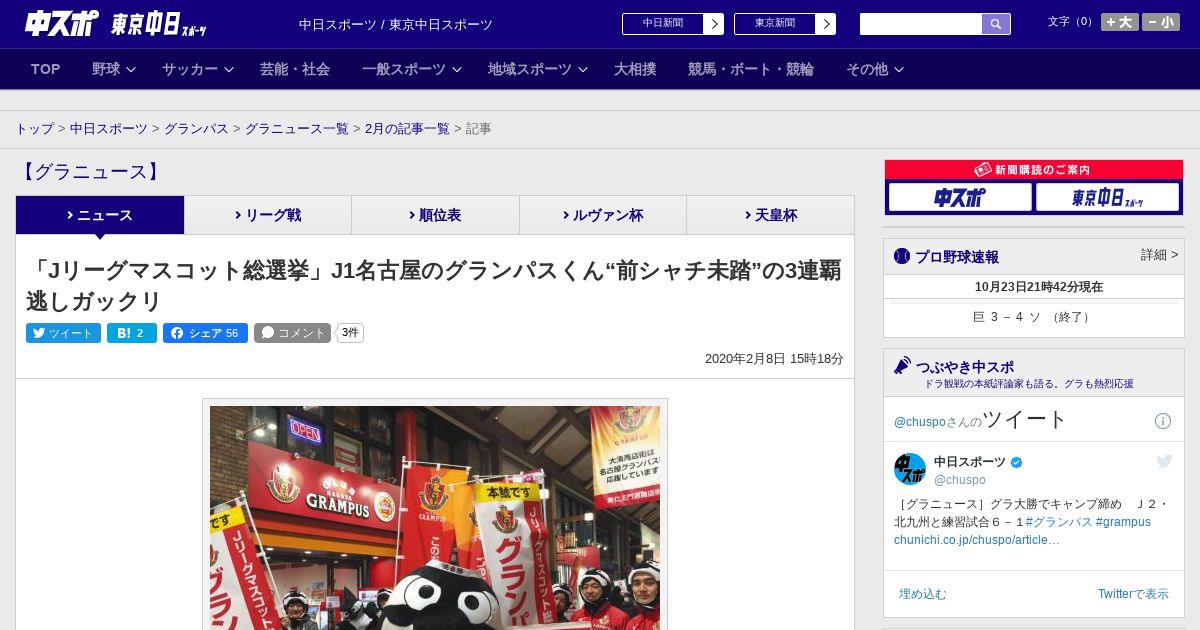Image resolution: width=1200 pixels, height=630 pixels.
Task: Click the Hatena B! bookmark button
Action: click(x=132, y=333)
